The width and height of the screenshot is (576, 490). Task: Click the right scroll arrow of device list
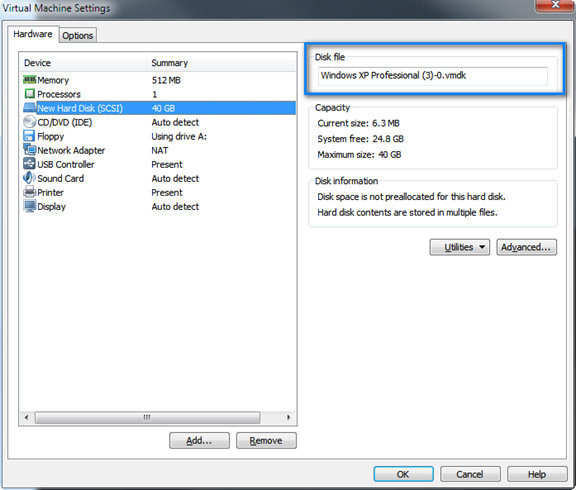(x=288, y=417)
